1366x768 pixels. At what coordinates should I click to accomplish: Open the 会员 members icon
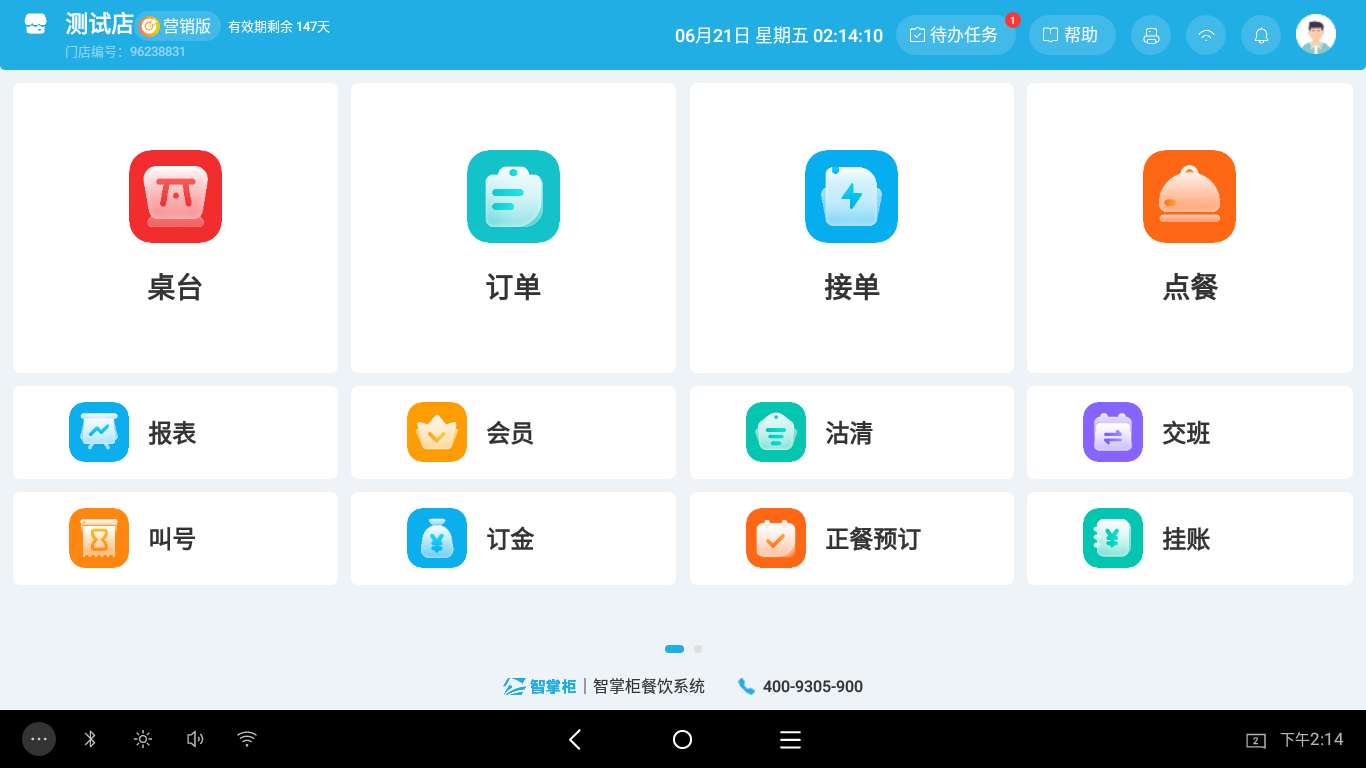pos(437,432)
